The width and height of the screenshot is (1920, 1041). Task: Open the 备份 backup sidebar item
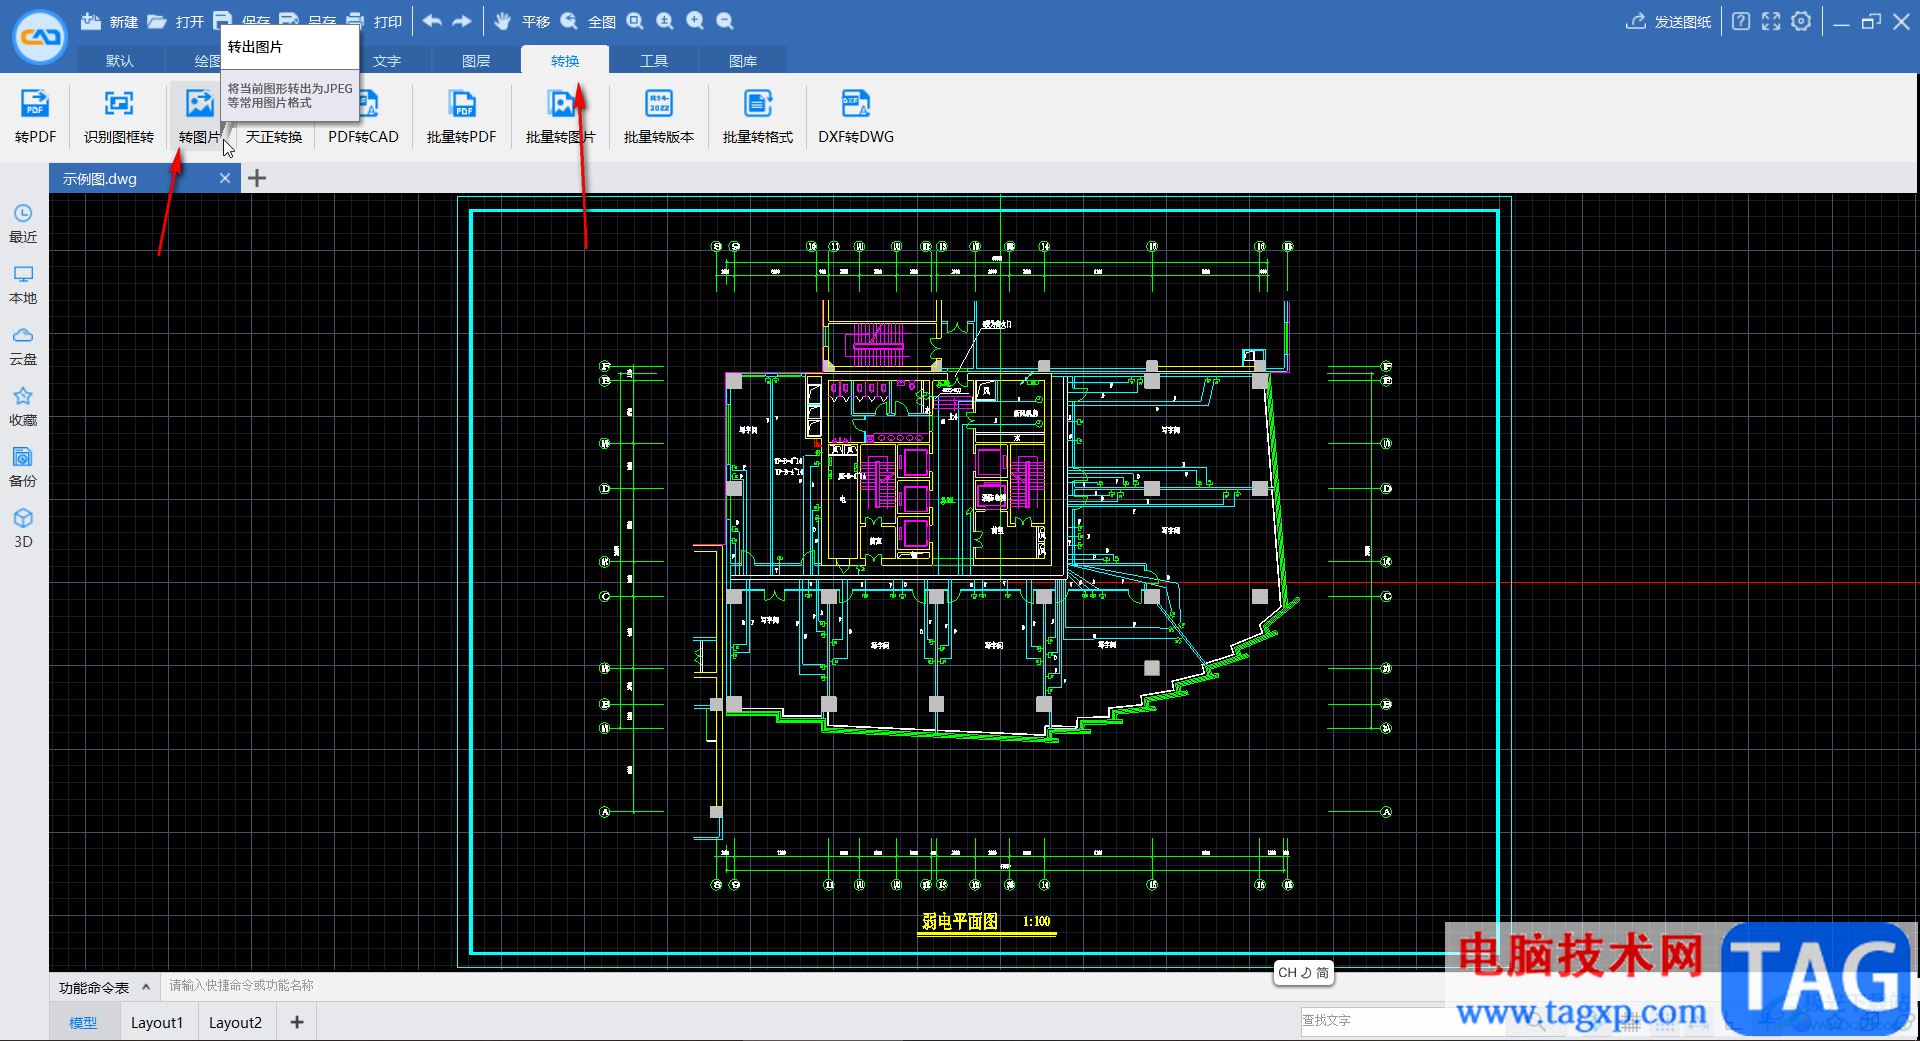23,468
